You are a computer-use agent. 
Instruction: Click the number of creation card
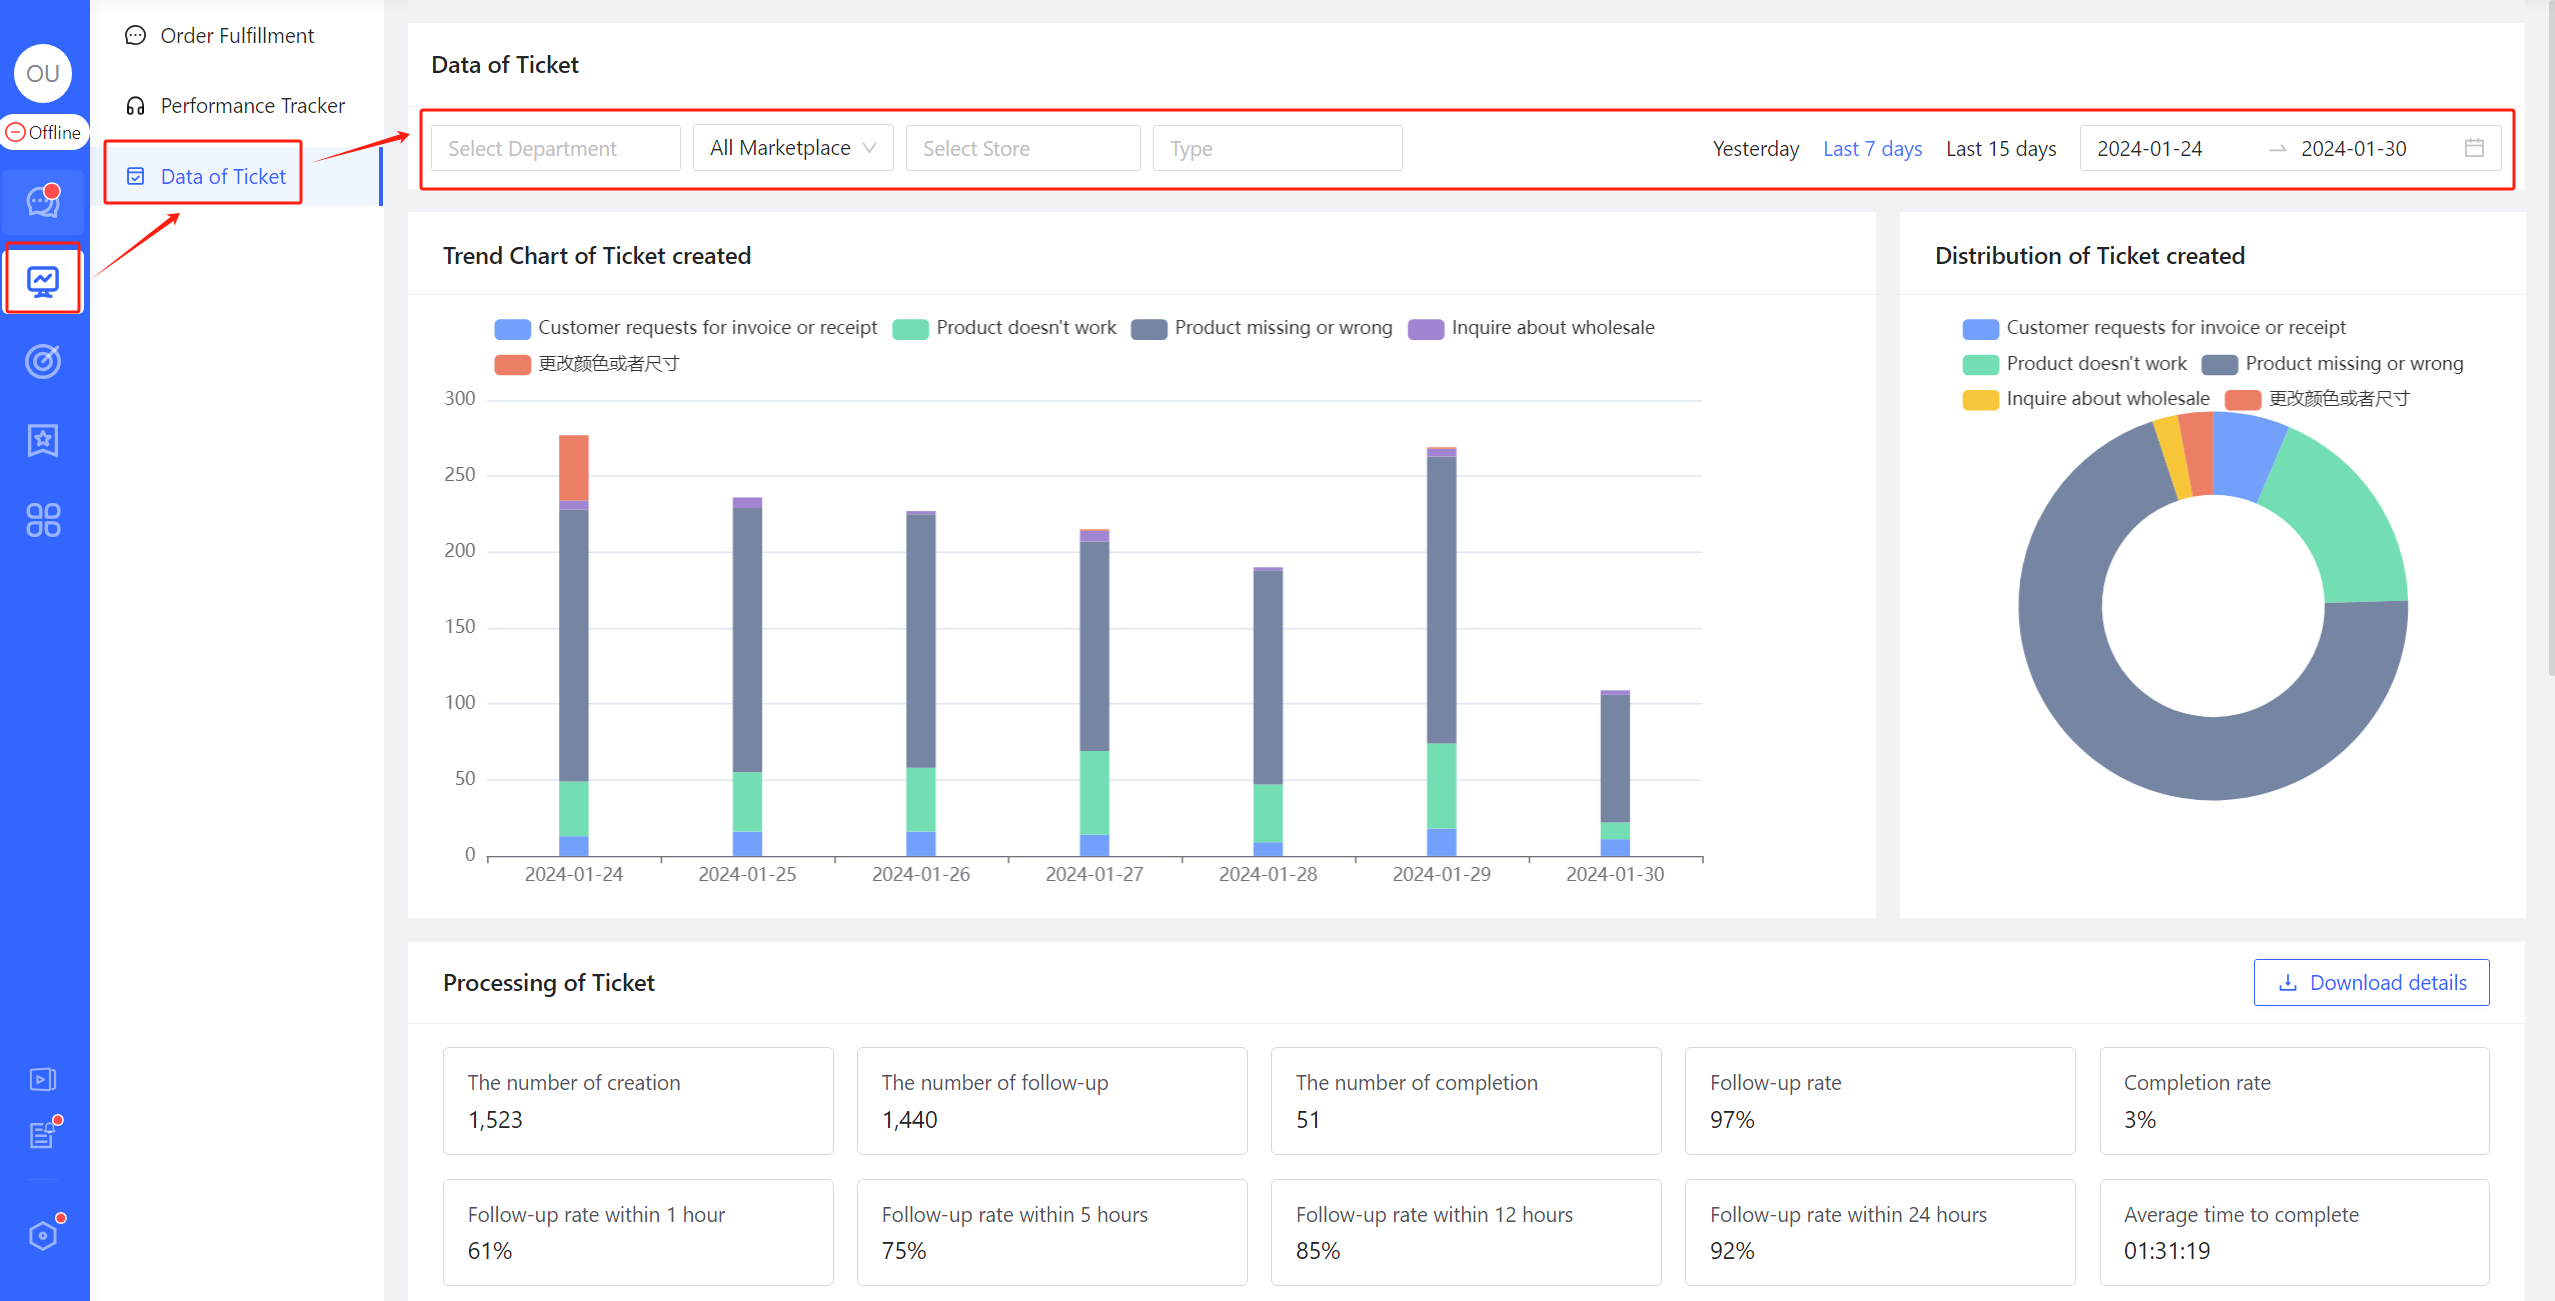click(x=638, y=1101)
